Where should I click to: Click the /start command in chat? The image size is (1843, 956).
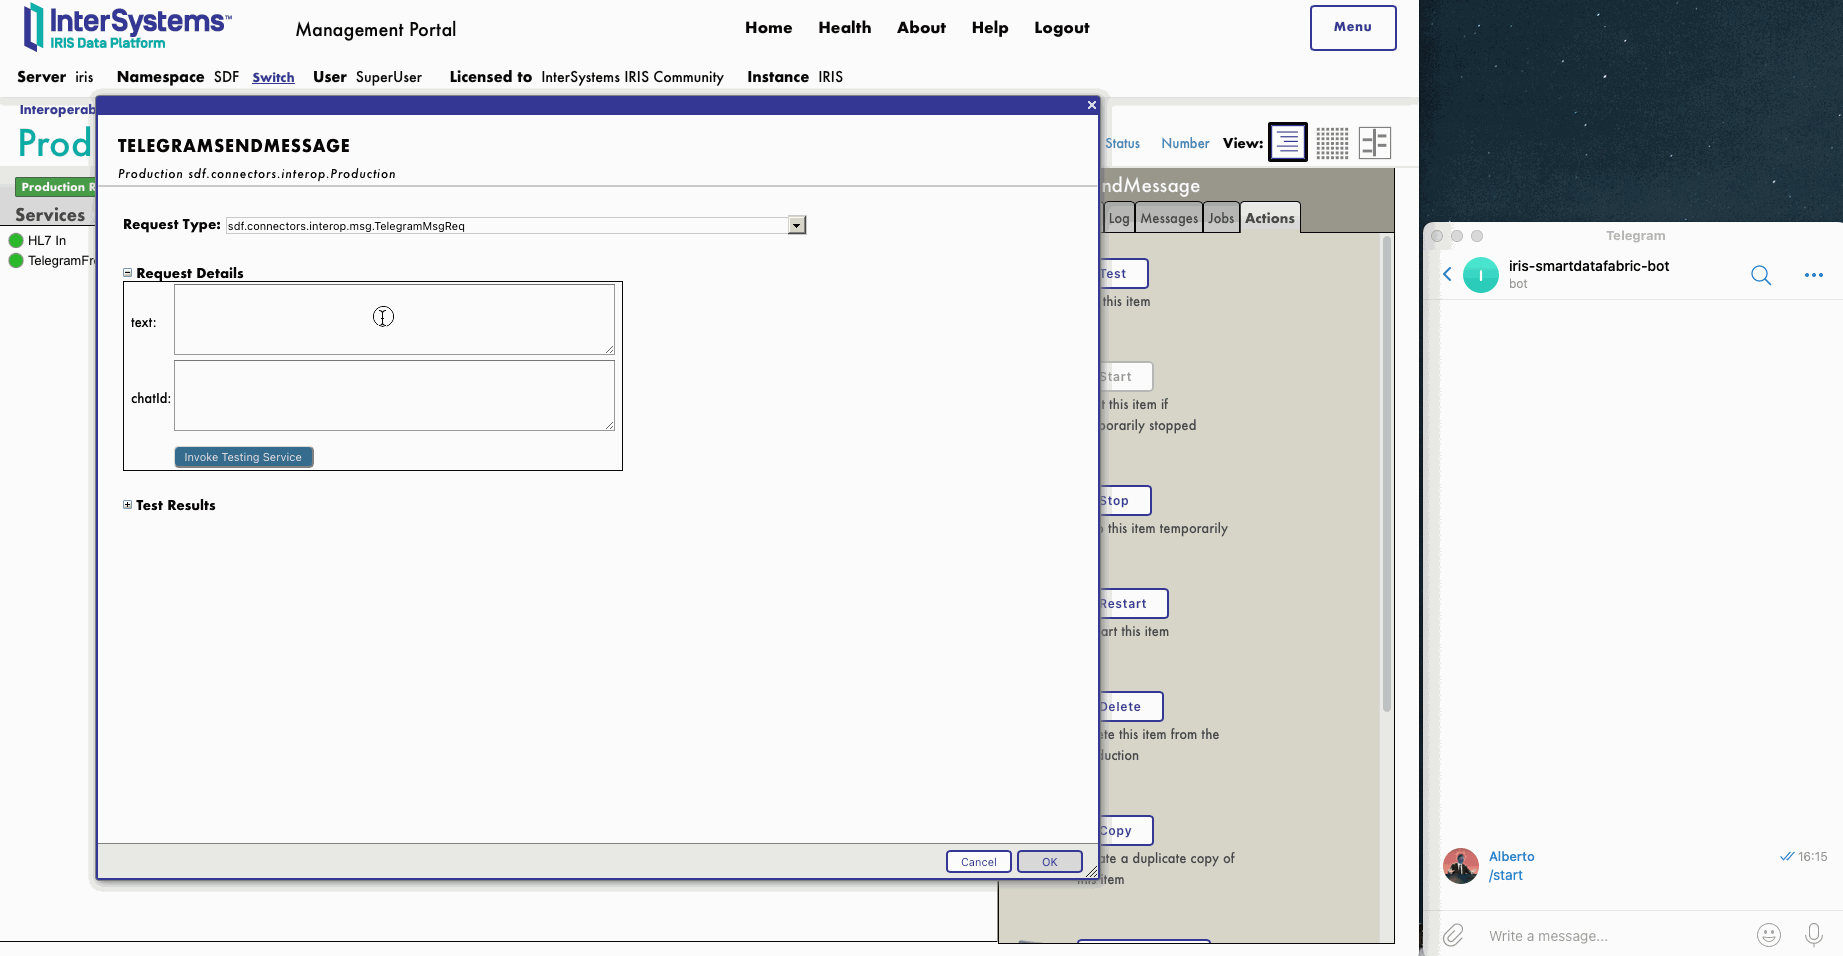point(1505,875)
